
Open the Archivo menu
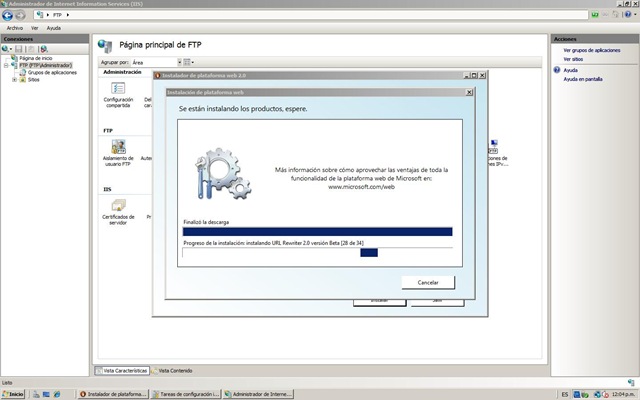click(15, 28)
